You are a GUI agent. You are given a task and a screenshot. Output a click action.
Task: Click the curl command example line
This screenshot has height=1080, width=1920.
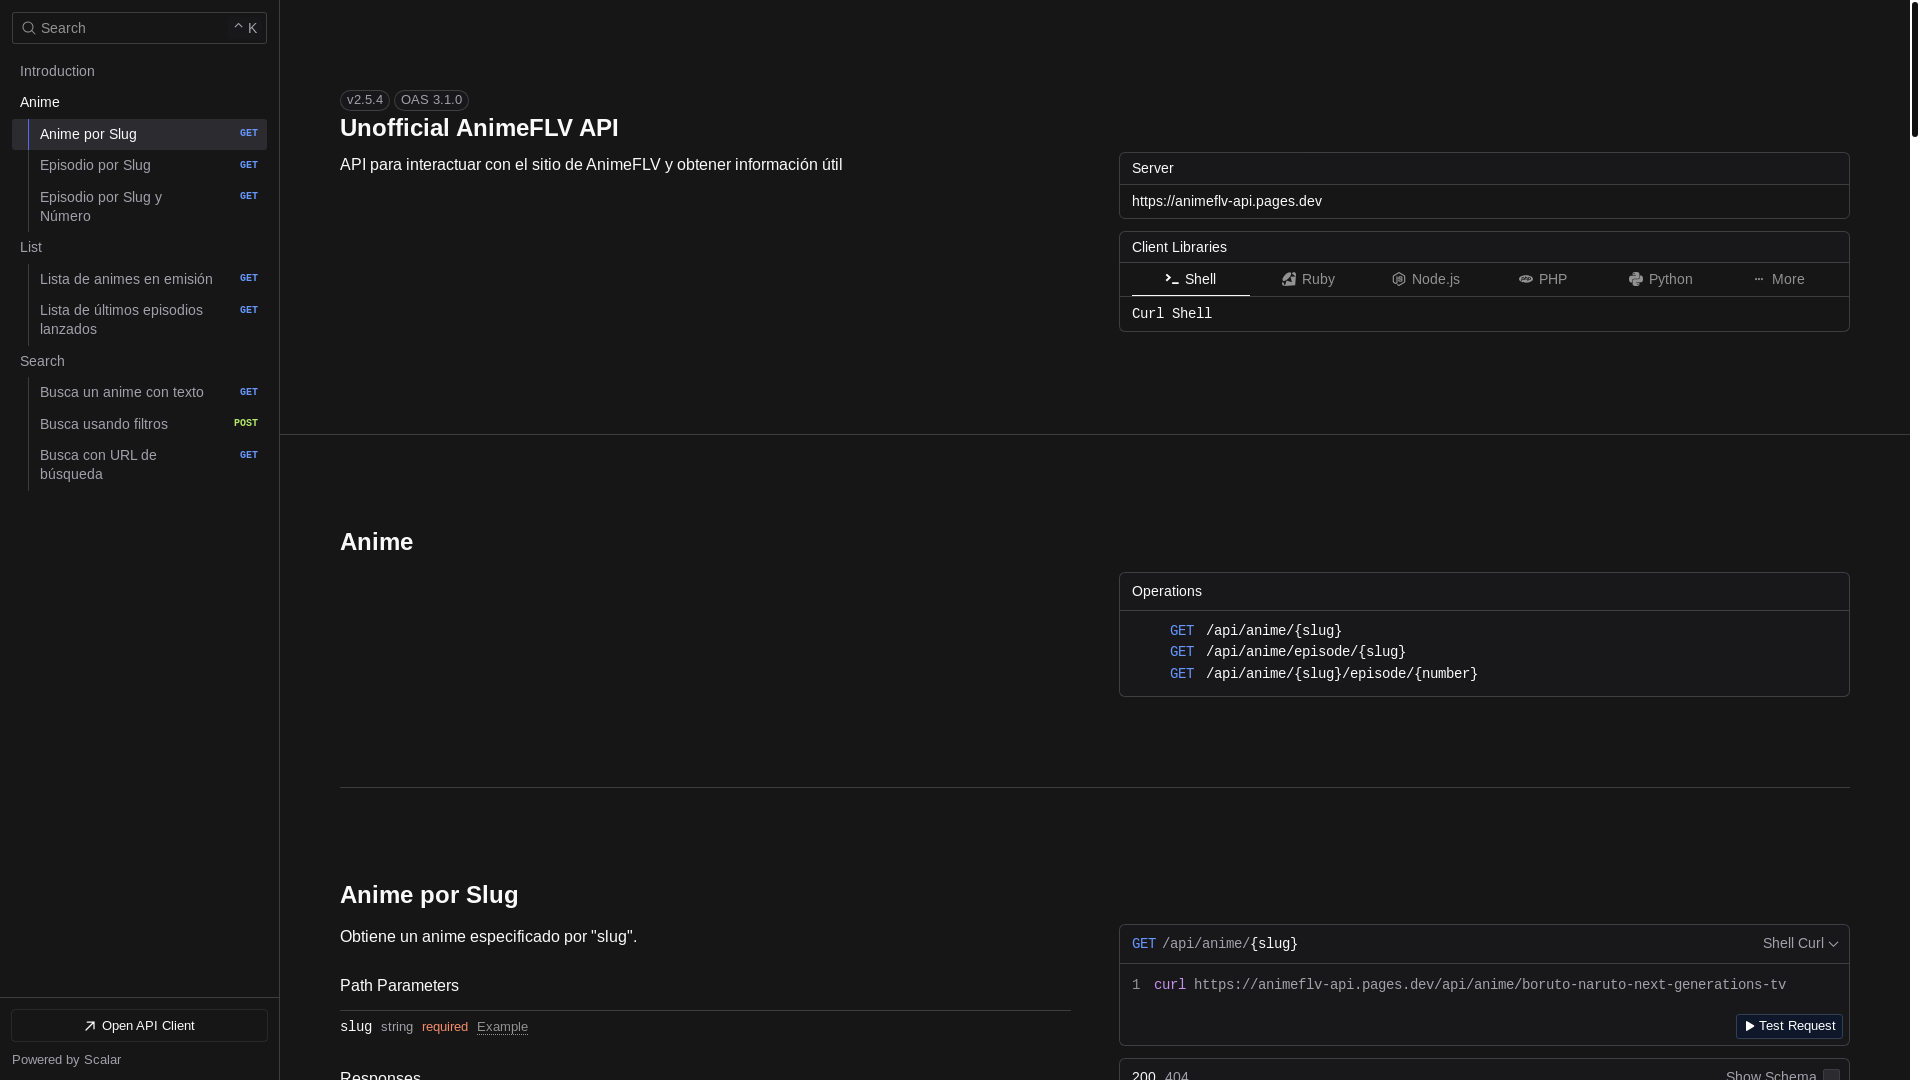click(x=1470, y=985)
